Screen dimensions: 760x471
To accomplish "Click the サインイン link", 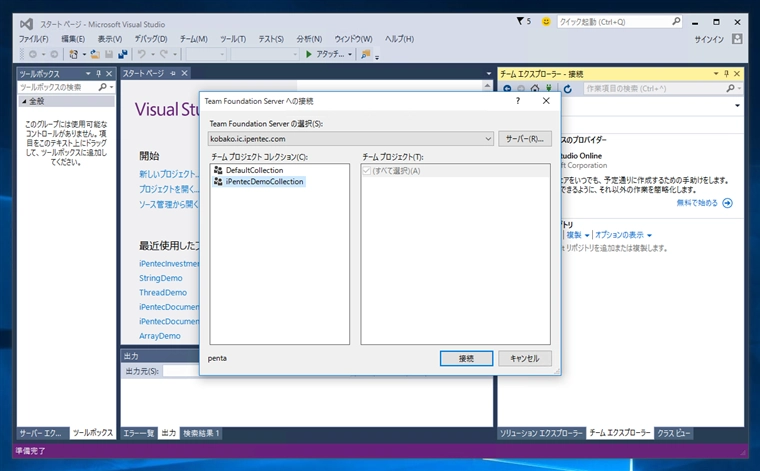I will (x=709, y=39).
